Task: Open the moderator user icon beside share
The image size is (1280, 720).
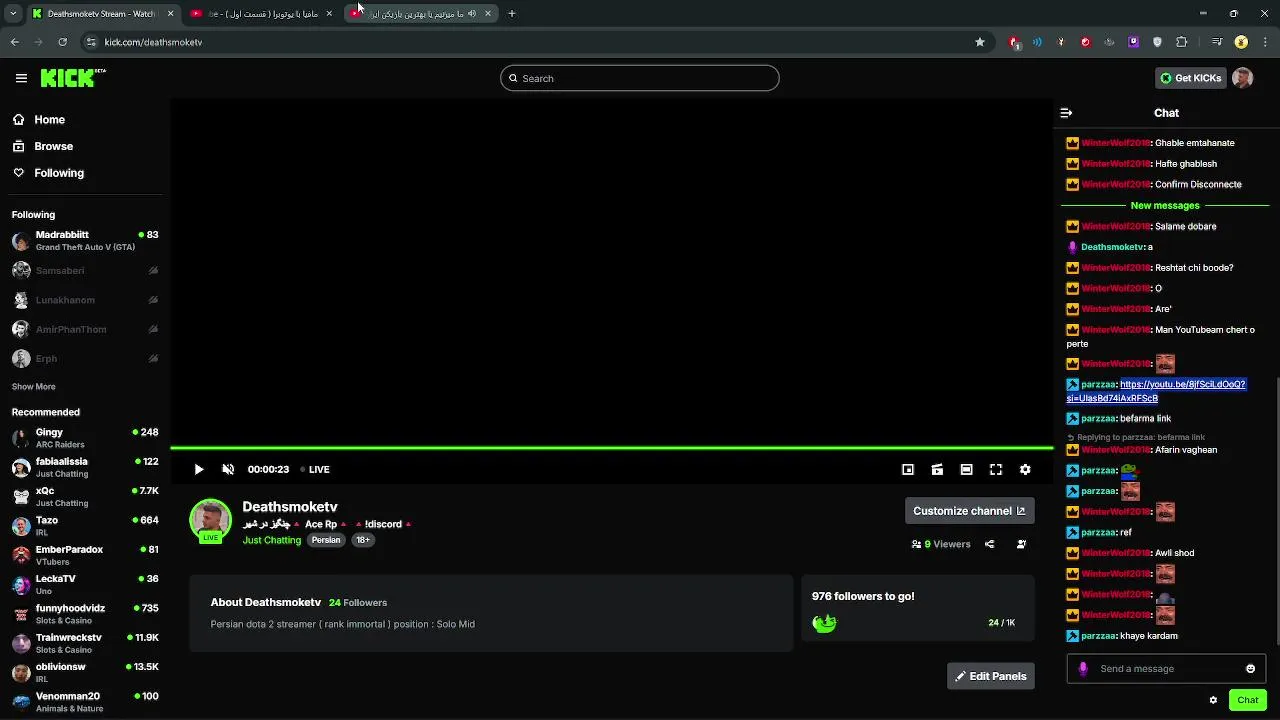Action: tap(1021, 544)
